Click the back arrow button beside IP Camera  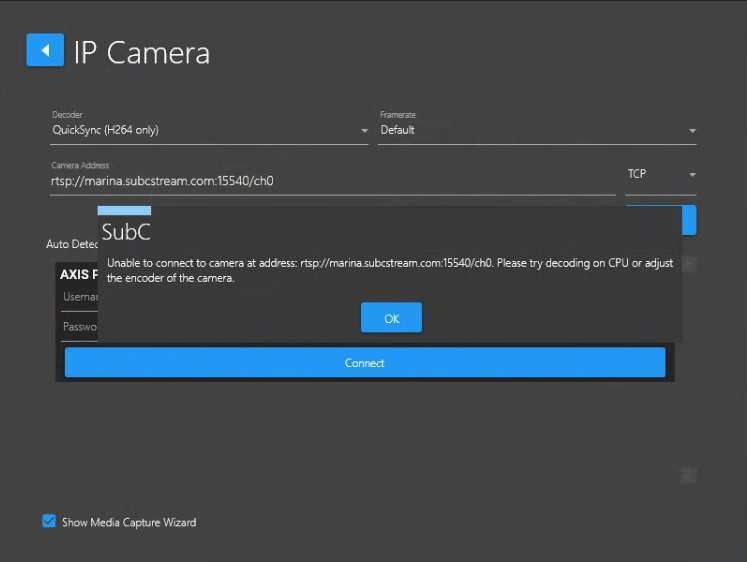[x=44, y=50]
